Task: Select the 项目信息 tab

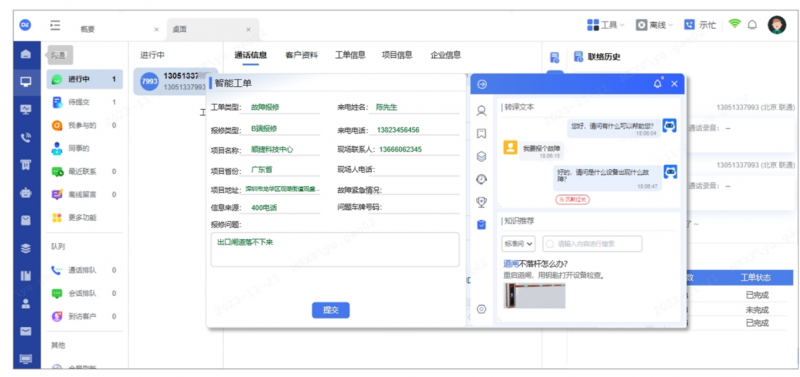Action: coord(397,55)
